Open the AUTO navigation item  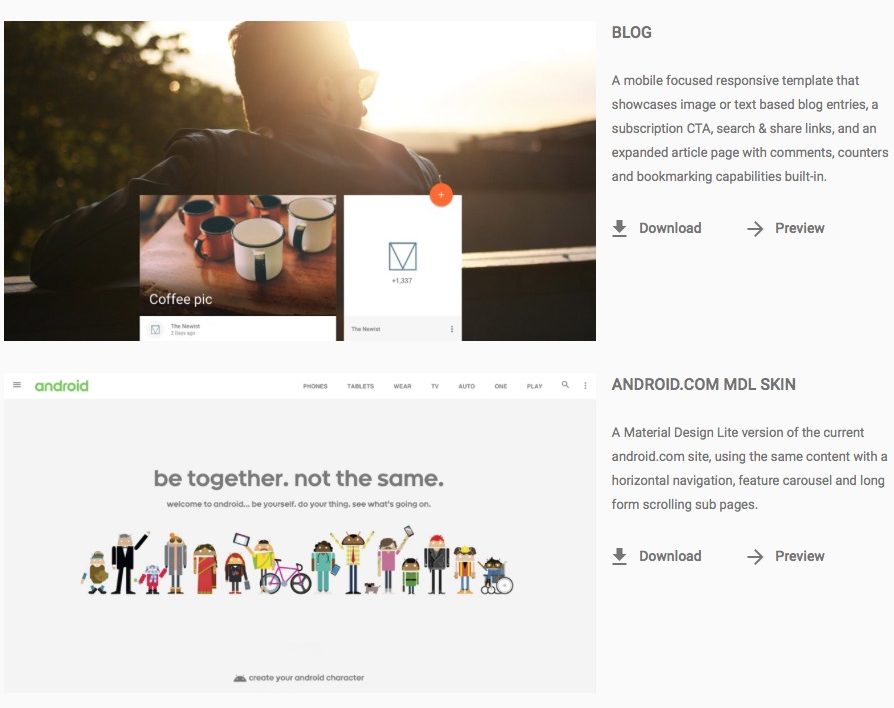[x=466, y=386]
